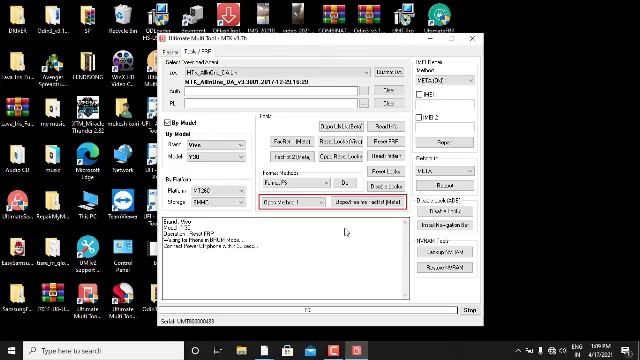Open Task View on taskbar
Image resolution: width=640 pixels, height=360 pixels.
tap(218, 351)
